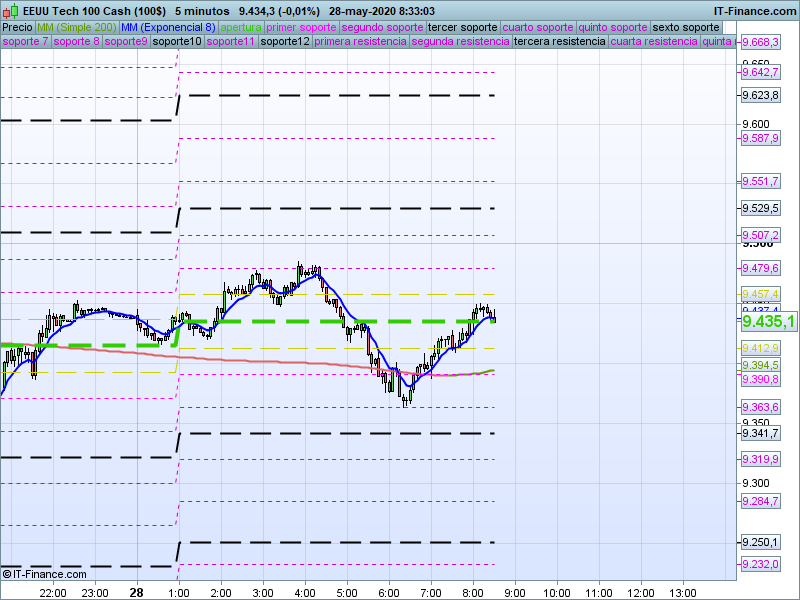This screenshot has width=800, height=600.
Task: Click the 9.232,0 price label
Action: (760, 565)
